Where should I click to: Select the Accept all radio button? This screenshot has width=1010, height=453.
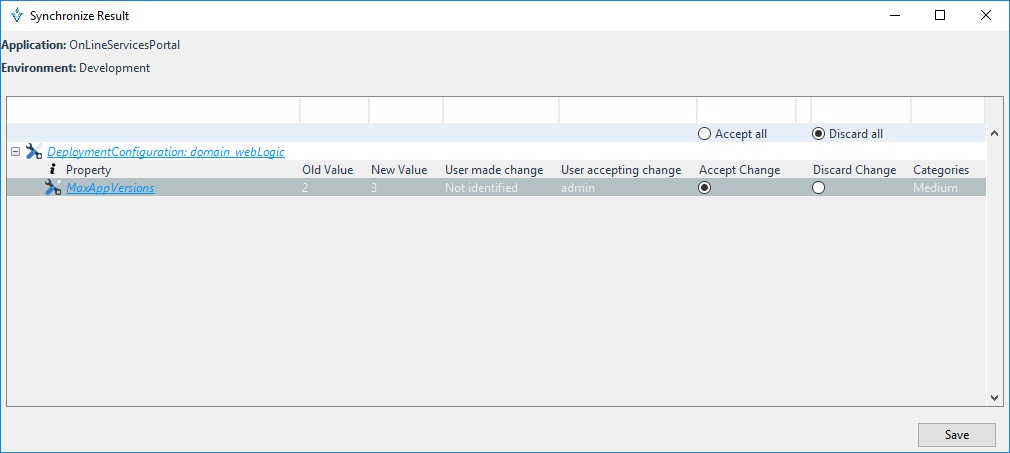[x=704, y=134]
